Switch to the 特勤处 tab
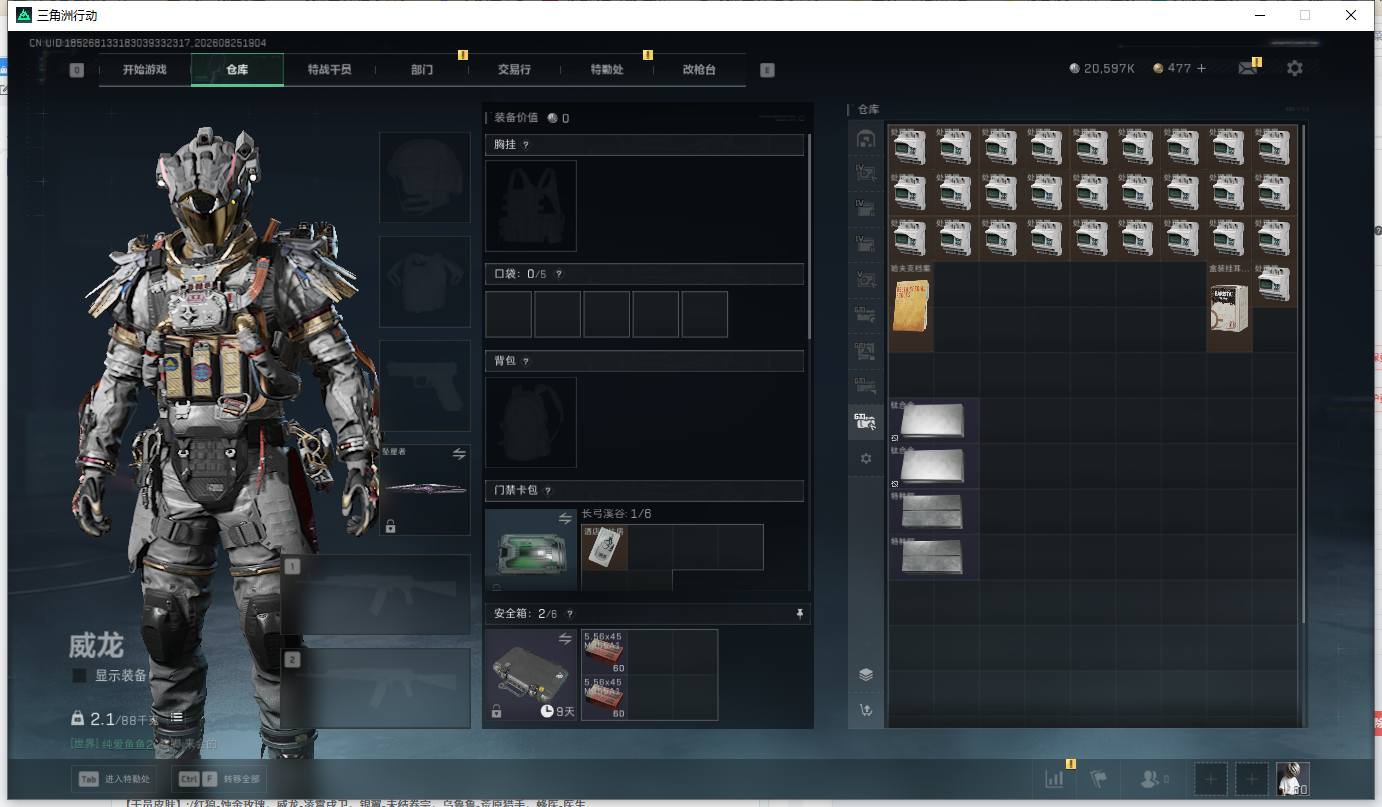This screenshot has height=807, width=1382. (607, 70)
